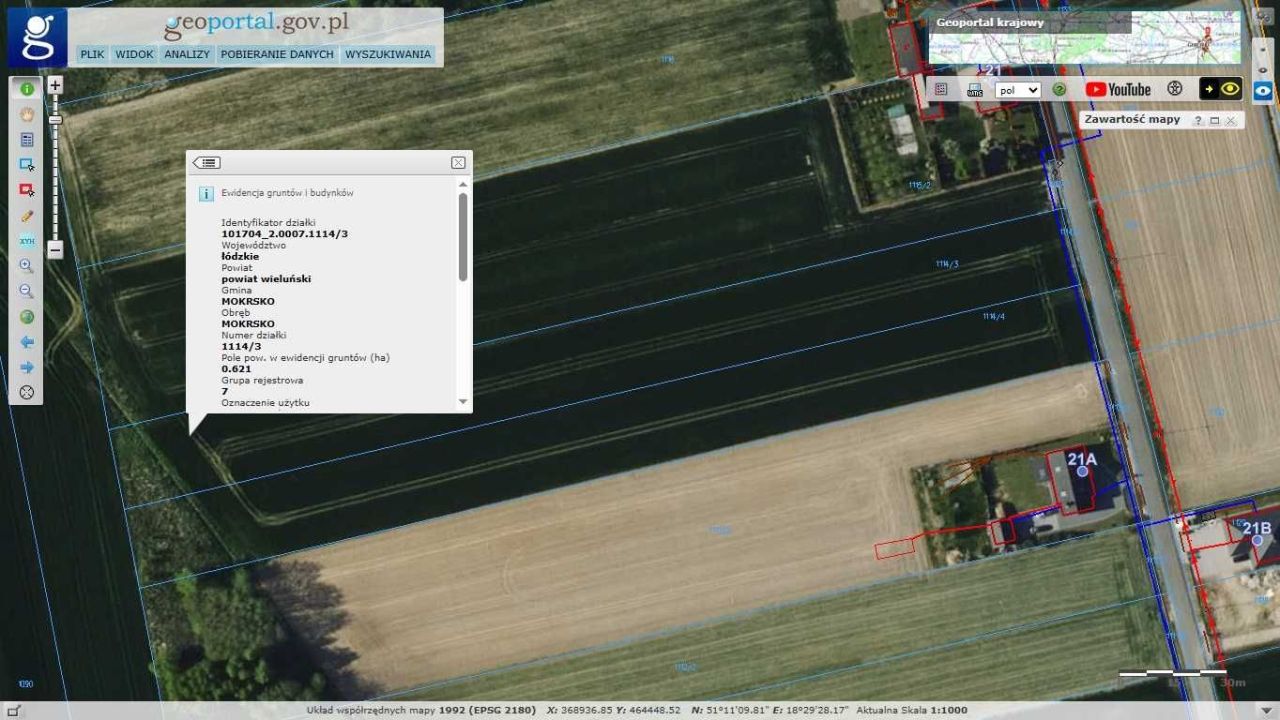Click the województwo value łódzkie

pos(240,256)
